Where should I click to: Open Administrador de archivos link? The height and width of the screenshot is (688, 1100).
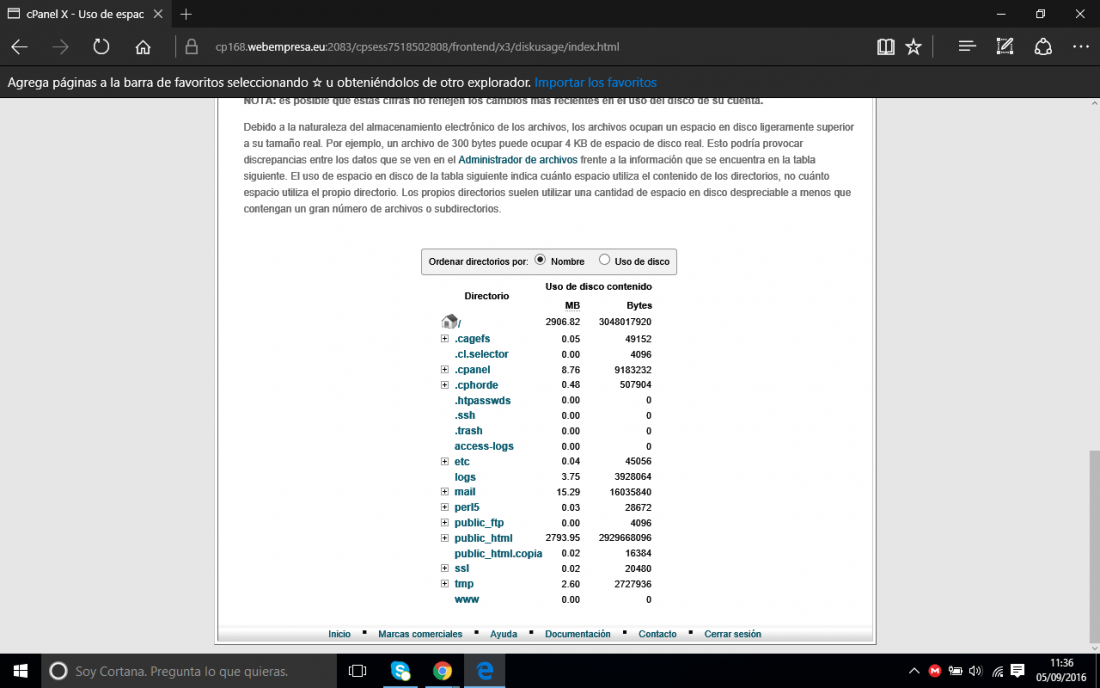point(518,160)
